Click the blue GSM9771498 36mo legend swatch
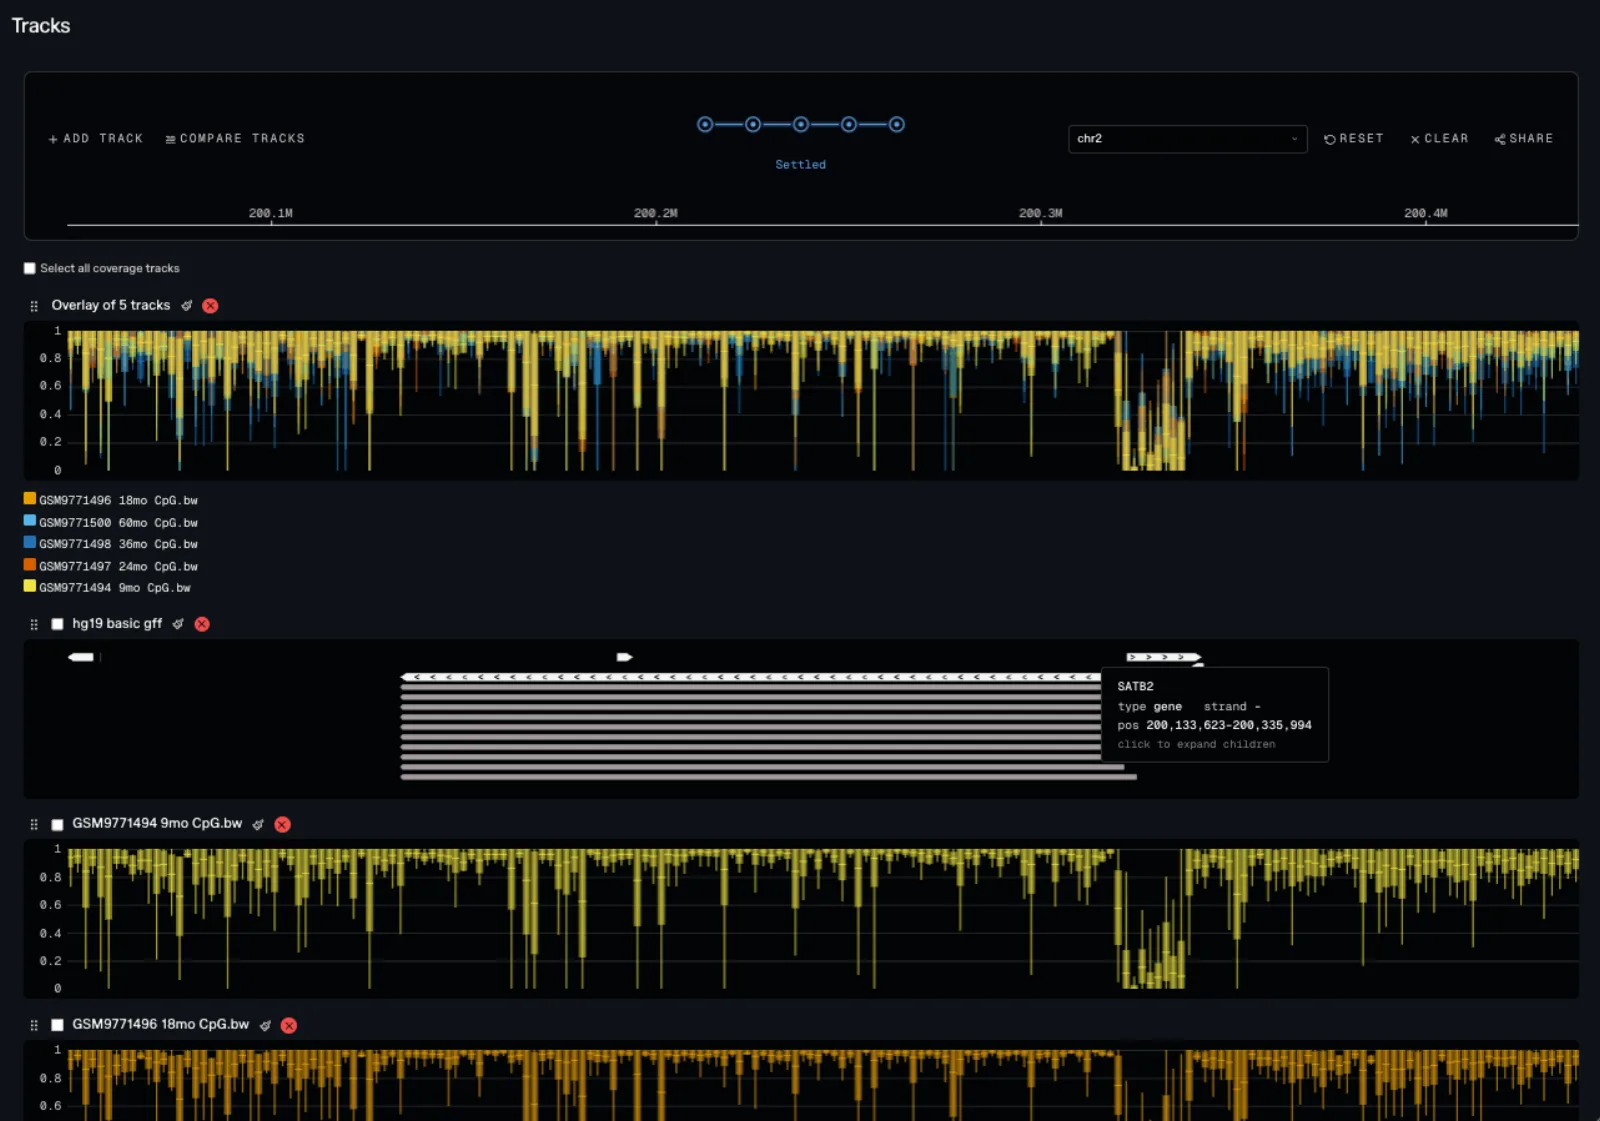This screenshot has width=1600, height=1121. click(x=30, y=543)
